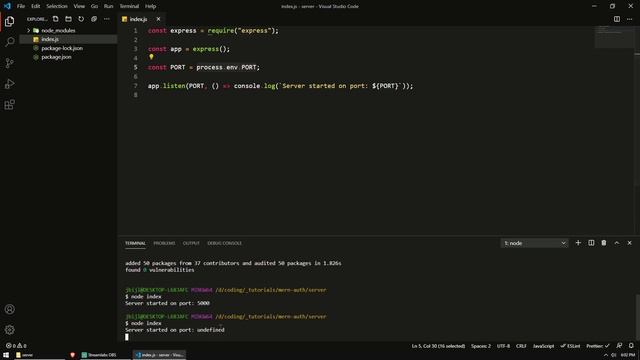Open the Edit menu

tap(36, 6)
